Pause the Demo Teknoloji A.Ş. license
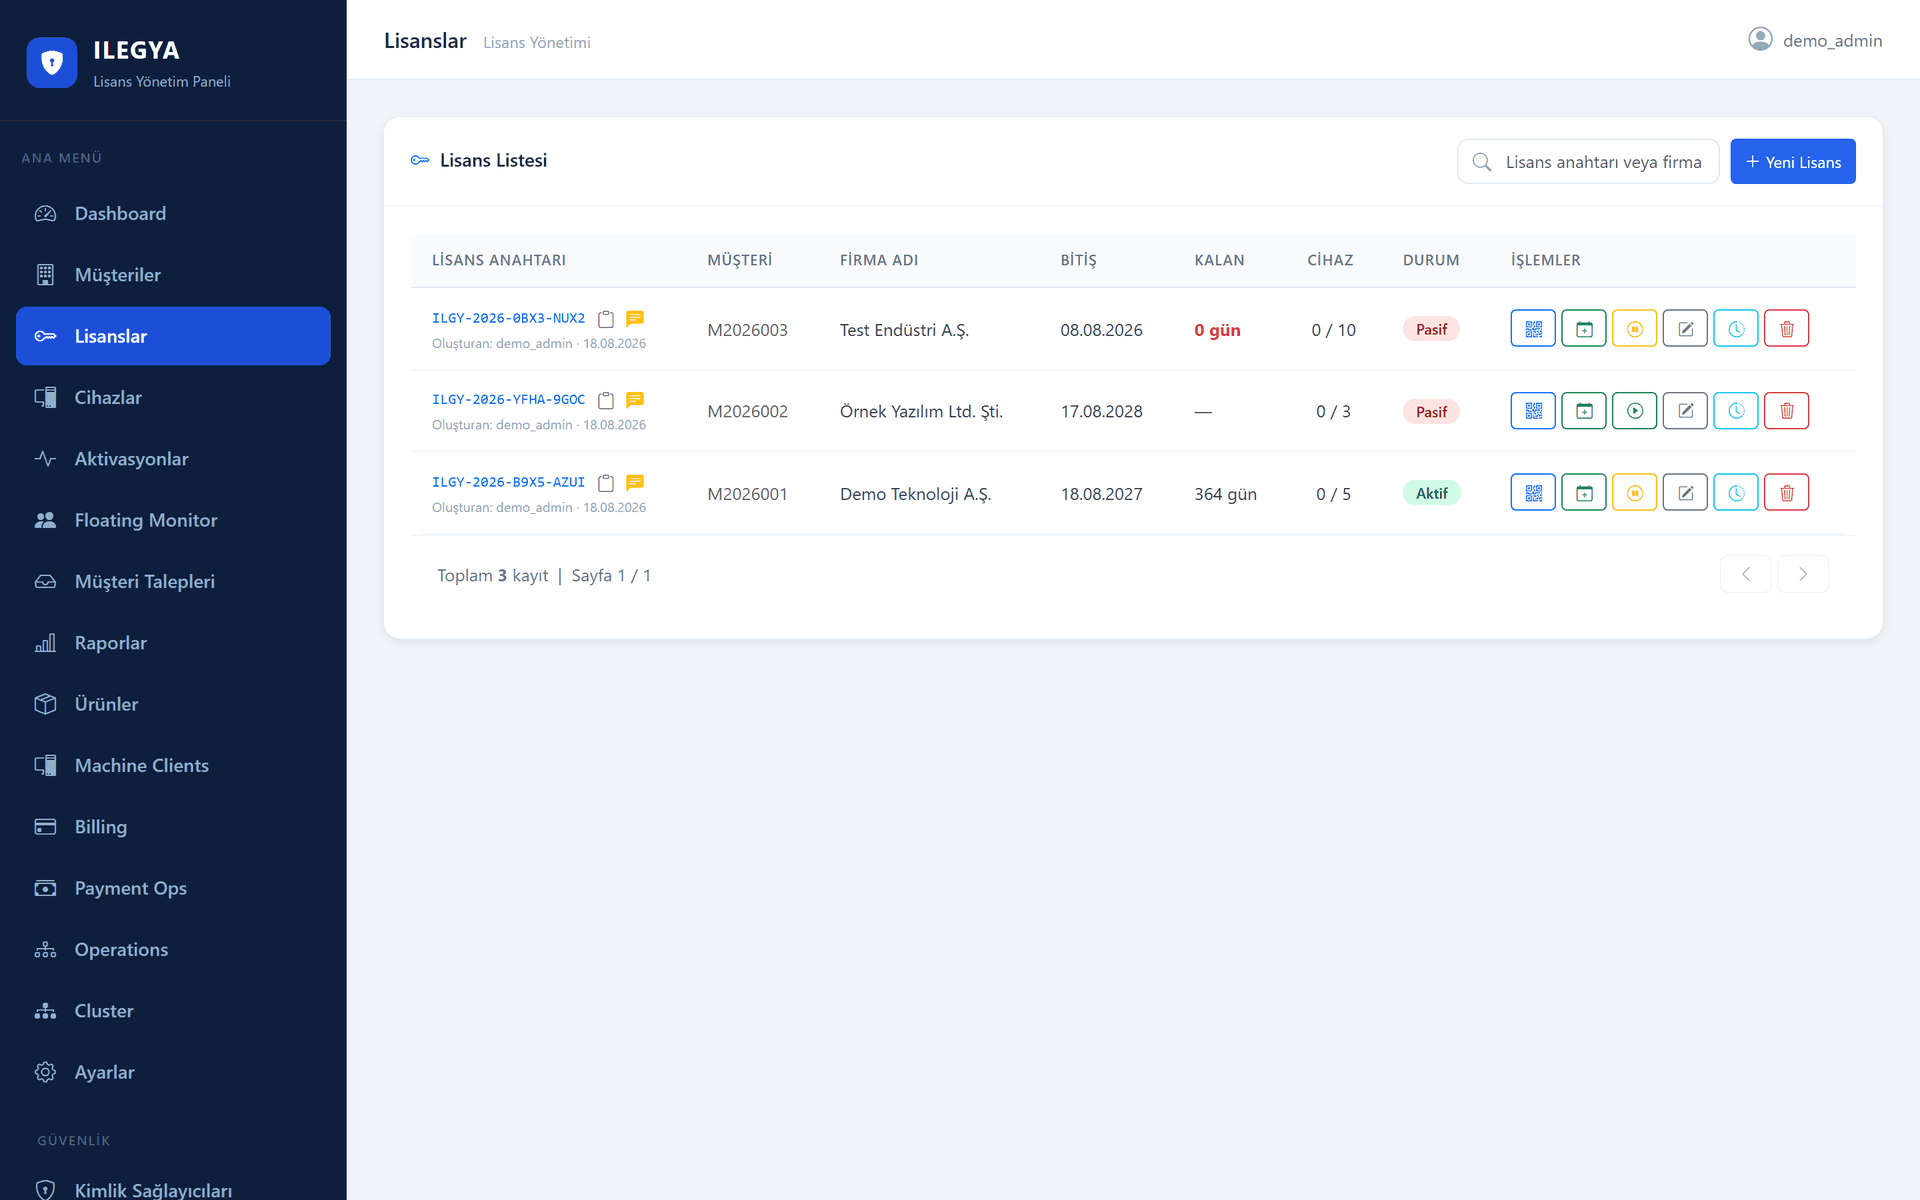The width and height of the screenshot is (1920, 1200). [1635, 493]
